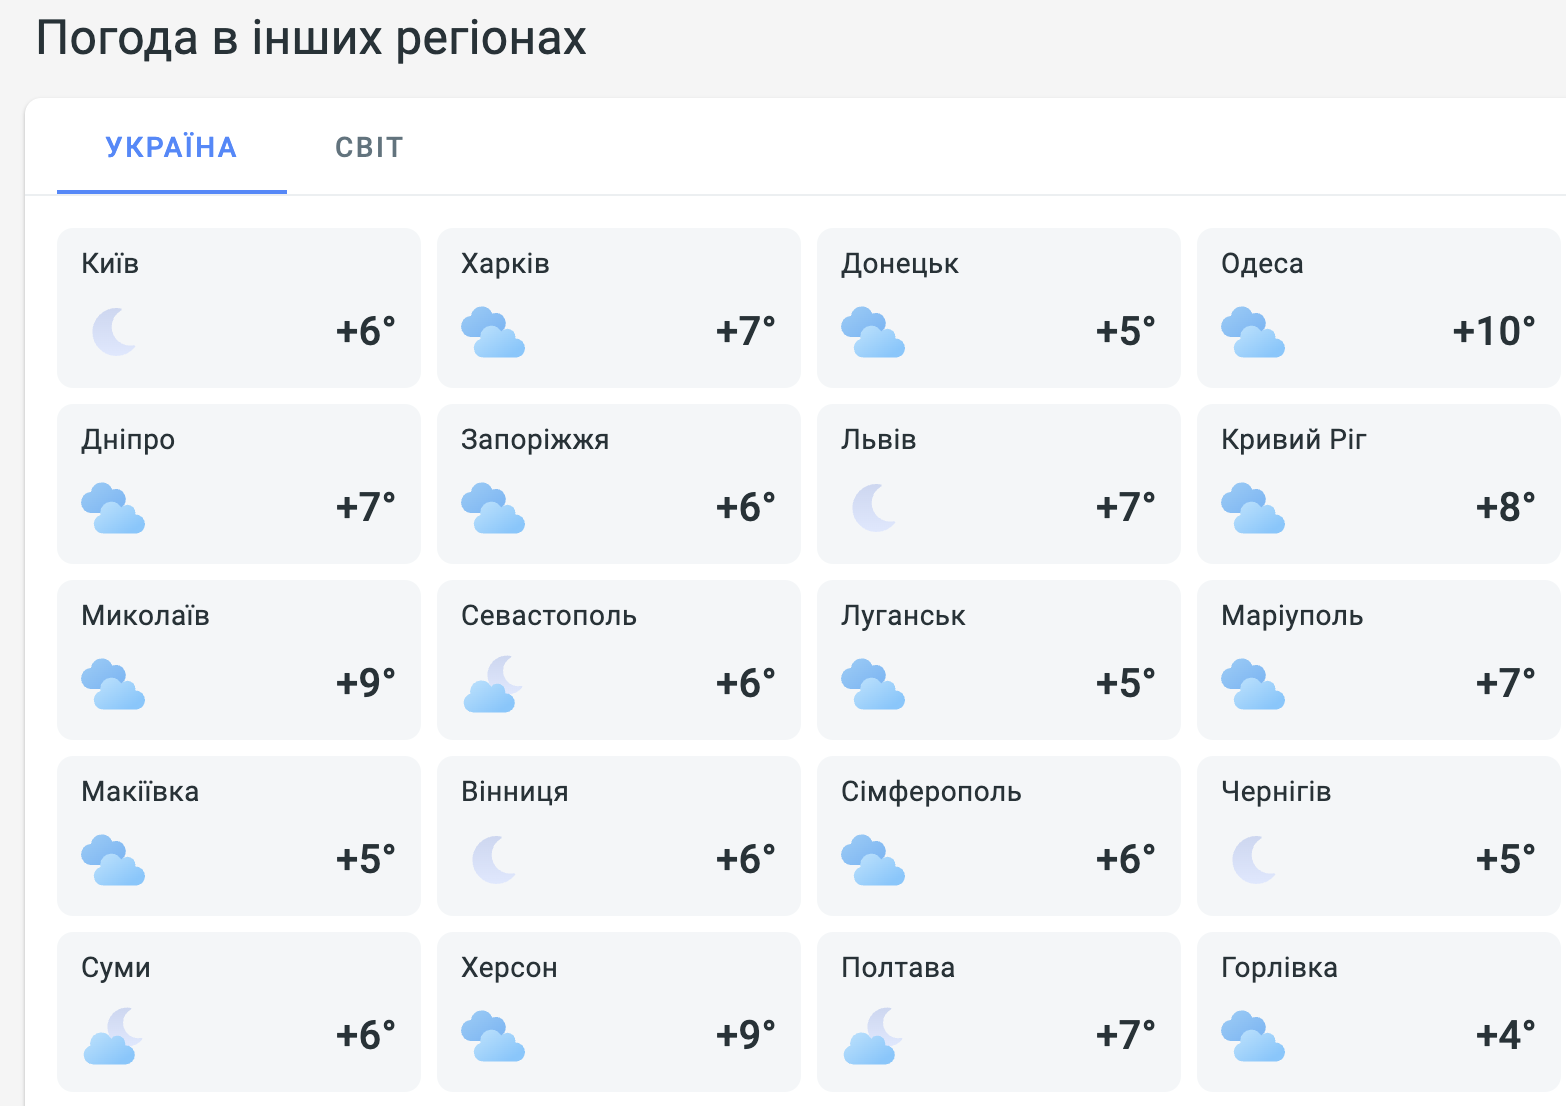Click the cloud icon in Одеса card
The height and width of the screenshot is (1106, 1566).
[x=1253, y=332]
